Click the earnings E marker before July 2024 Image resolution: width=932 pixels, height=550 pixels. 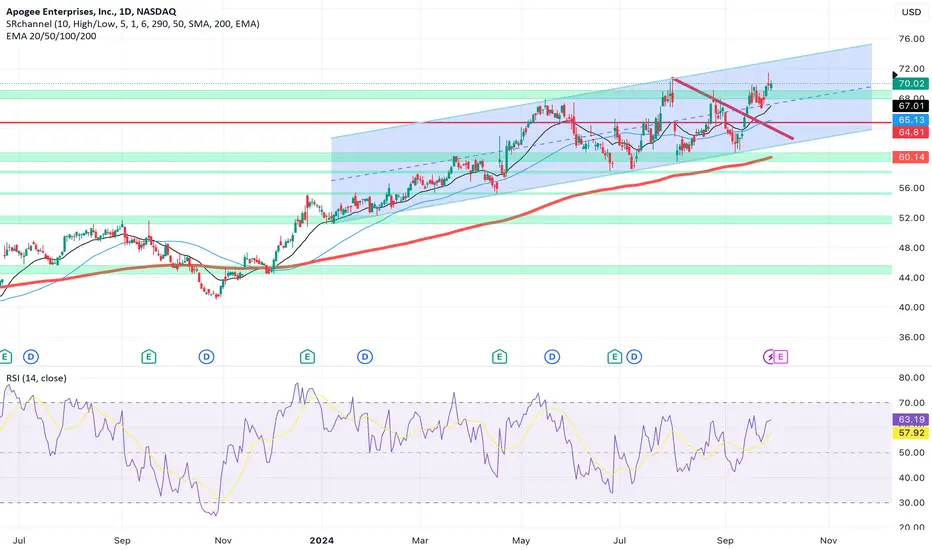[614, 357]
